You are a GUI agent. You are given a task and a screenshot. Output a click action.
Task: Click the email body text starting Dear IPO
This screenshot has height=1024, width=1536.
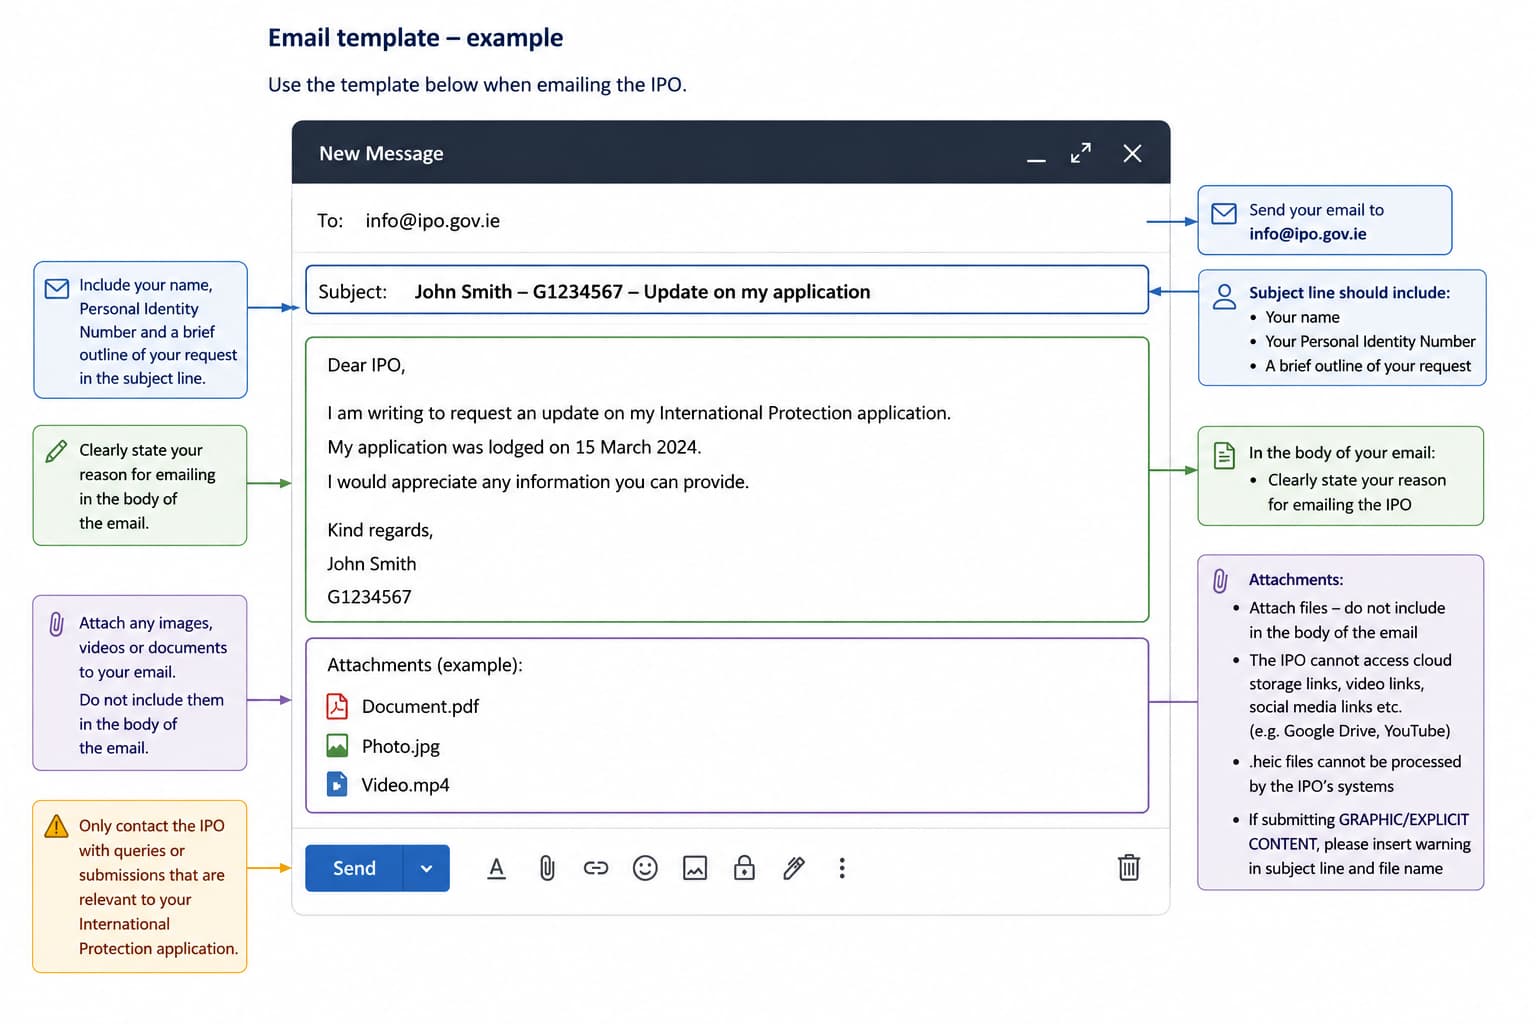727,480
